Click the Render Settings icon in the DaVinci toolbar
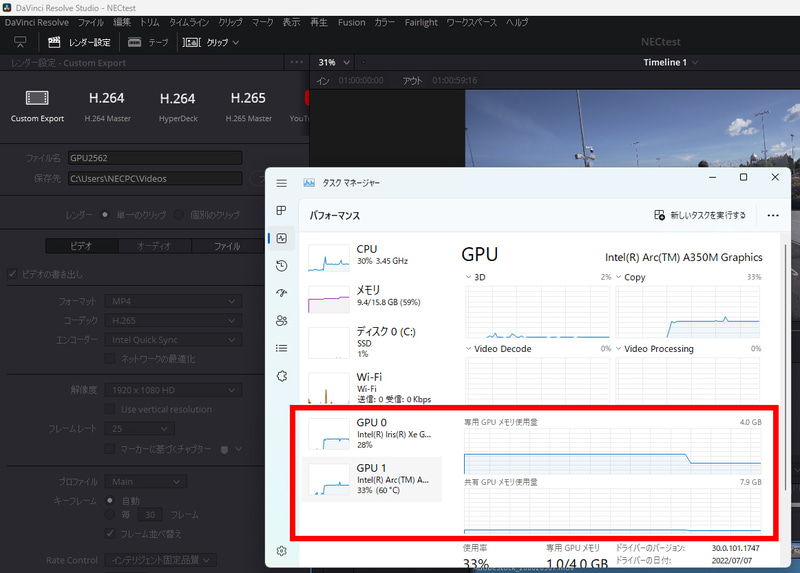This screenshot has width=800, height=573. tap(54, 42)
